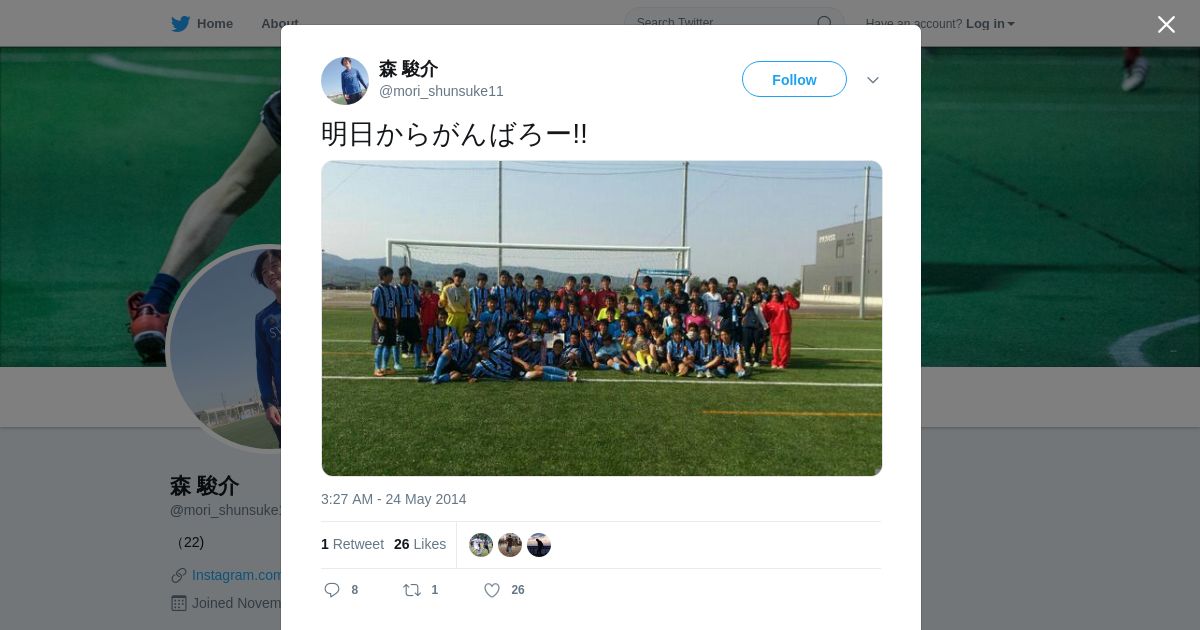1200x630 pixels.
Task: Open the @mori_shunsuke11 handle link
Action: [441, 91]
